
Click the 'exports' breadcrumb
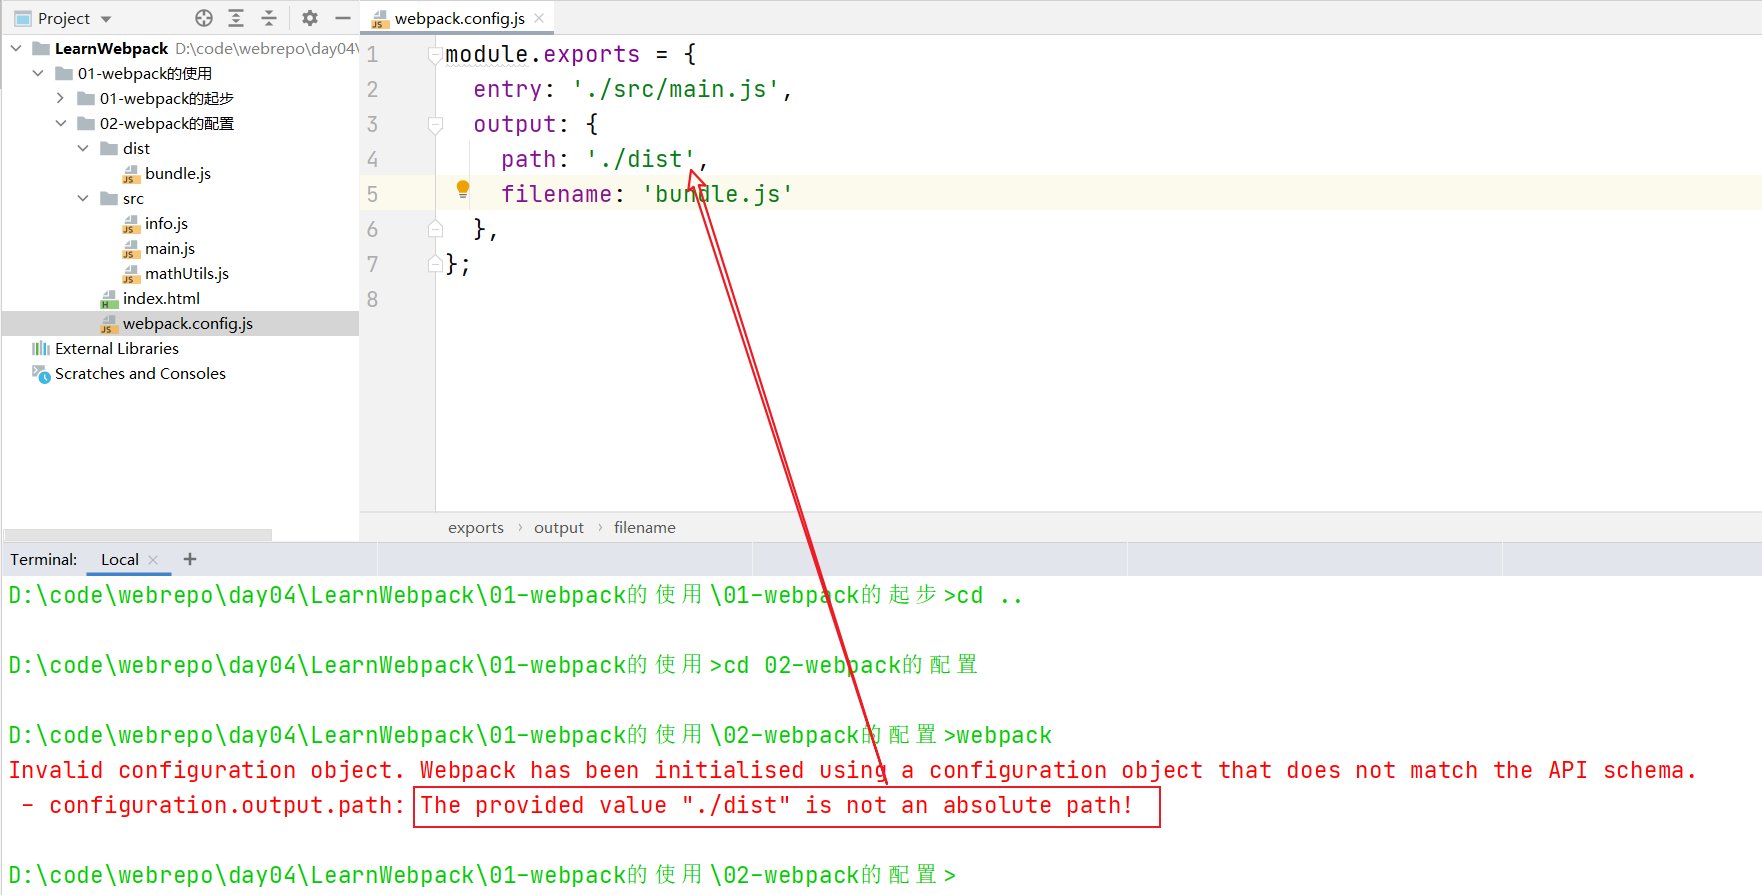pyautogui.click(x=476, y=527)
